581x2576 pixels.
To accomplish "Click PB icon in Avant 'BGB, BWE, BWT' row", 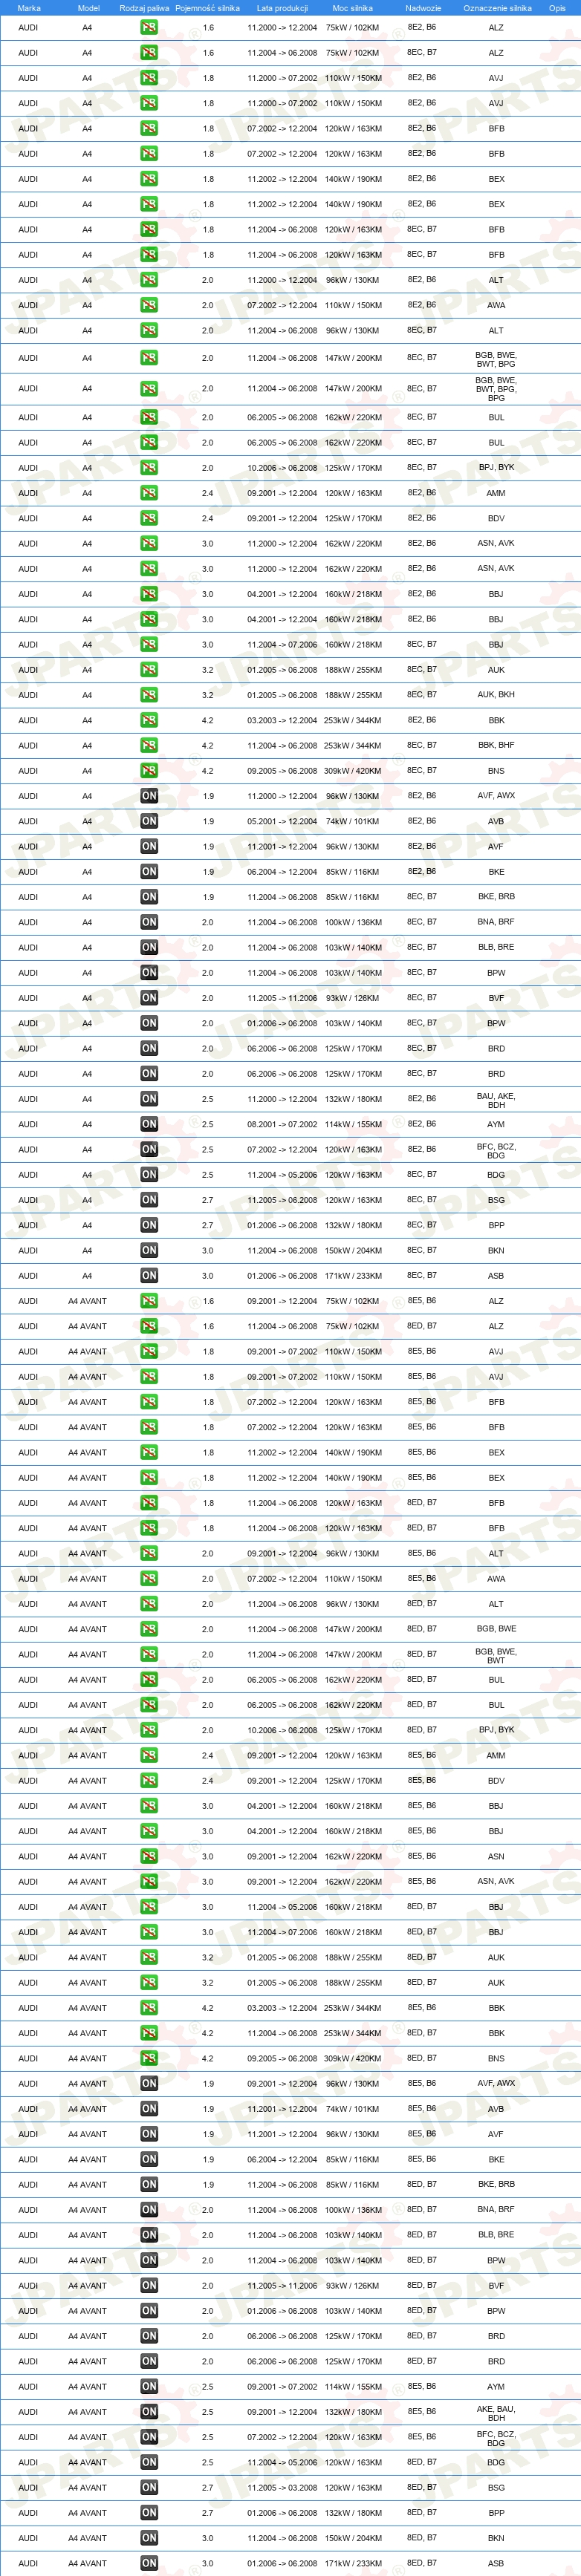I will [x=148, y=1655].
